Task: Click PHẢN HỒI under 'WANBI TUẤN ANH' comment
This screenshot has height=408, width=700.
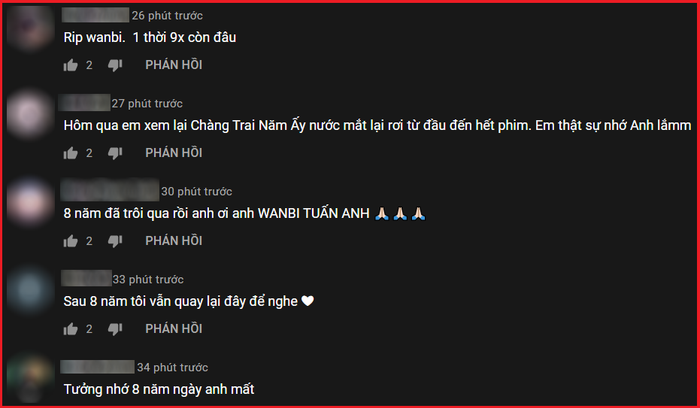Action: pyautogui.click(x=174, y=241)
